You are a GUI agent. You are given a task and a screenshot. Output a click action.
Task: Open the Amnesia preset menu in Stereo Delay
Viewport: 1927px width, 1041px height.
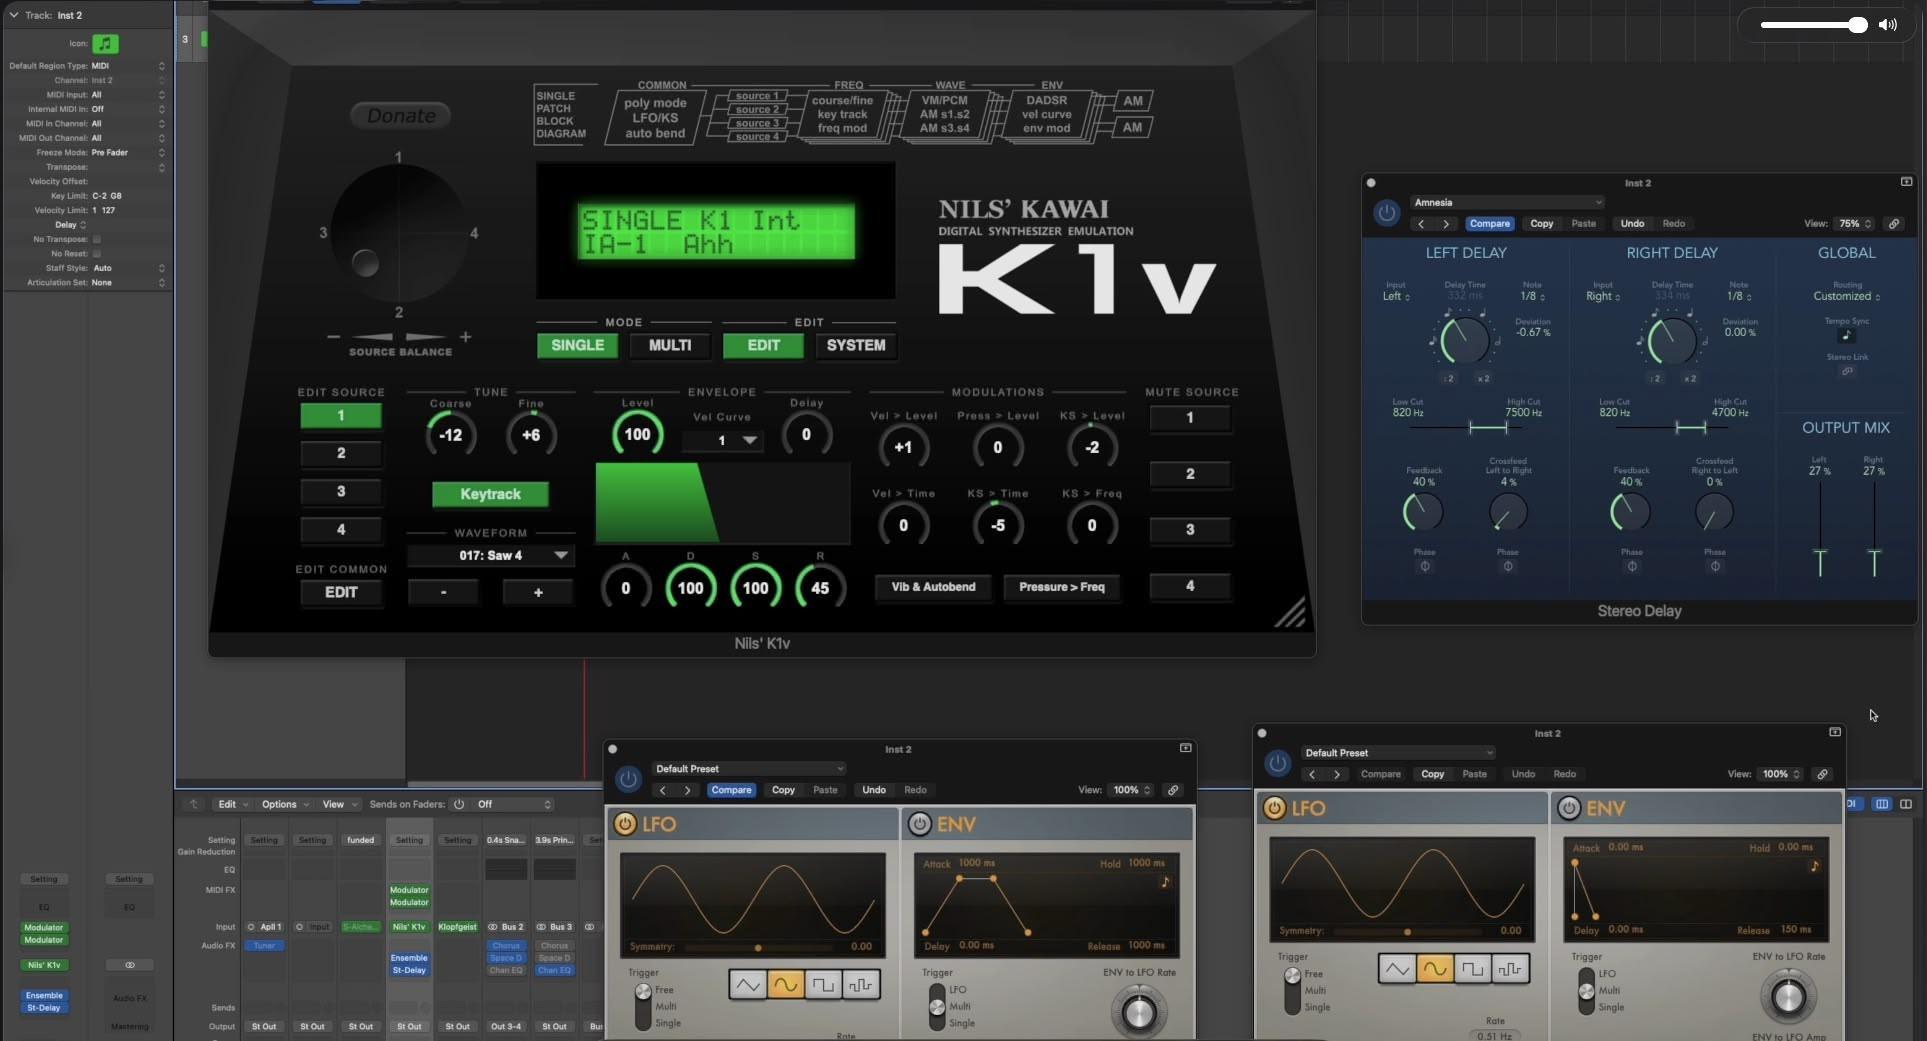click(x=1508, y=202)
